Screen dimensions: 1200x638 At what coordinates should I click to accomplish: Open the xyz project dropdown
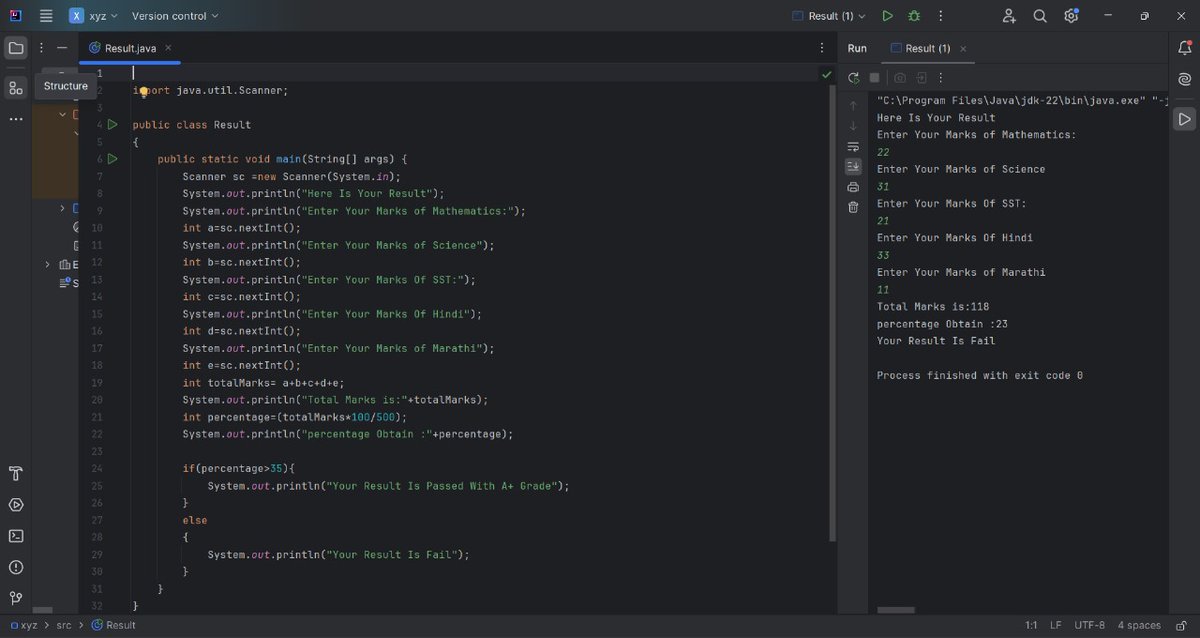coord(94,16)
